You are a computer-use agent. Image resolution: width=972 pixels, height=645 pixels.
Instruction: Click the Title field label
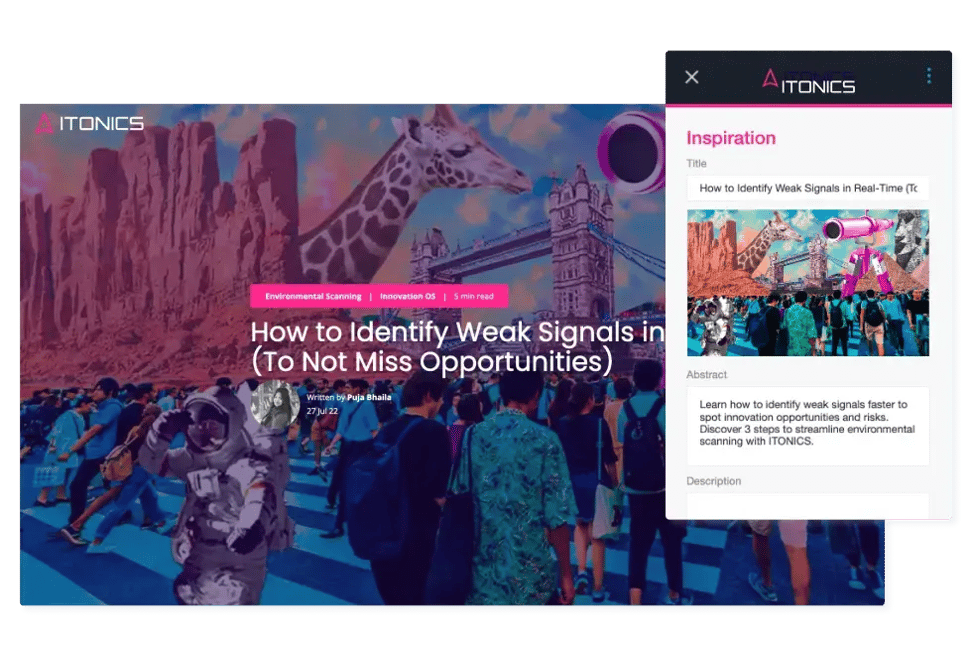tap(696, 163)
